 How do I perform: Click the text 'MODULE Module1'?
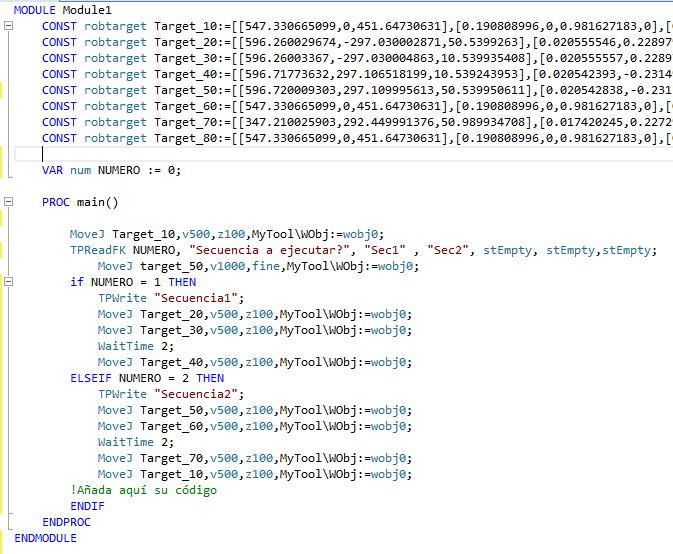(x=63, y=10)
